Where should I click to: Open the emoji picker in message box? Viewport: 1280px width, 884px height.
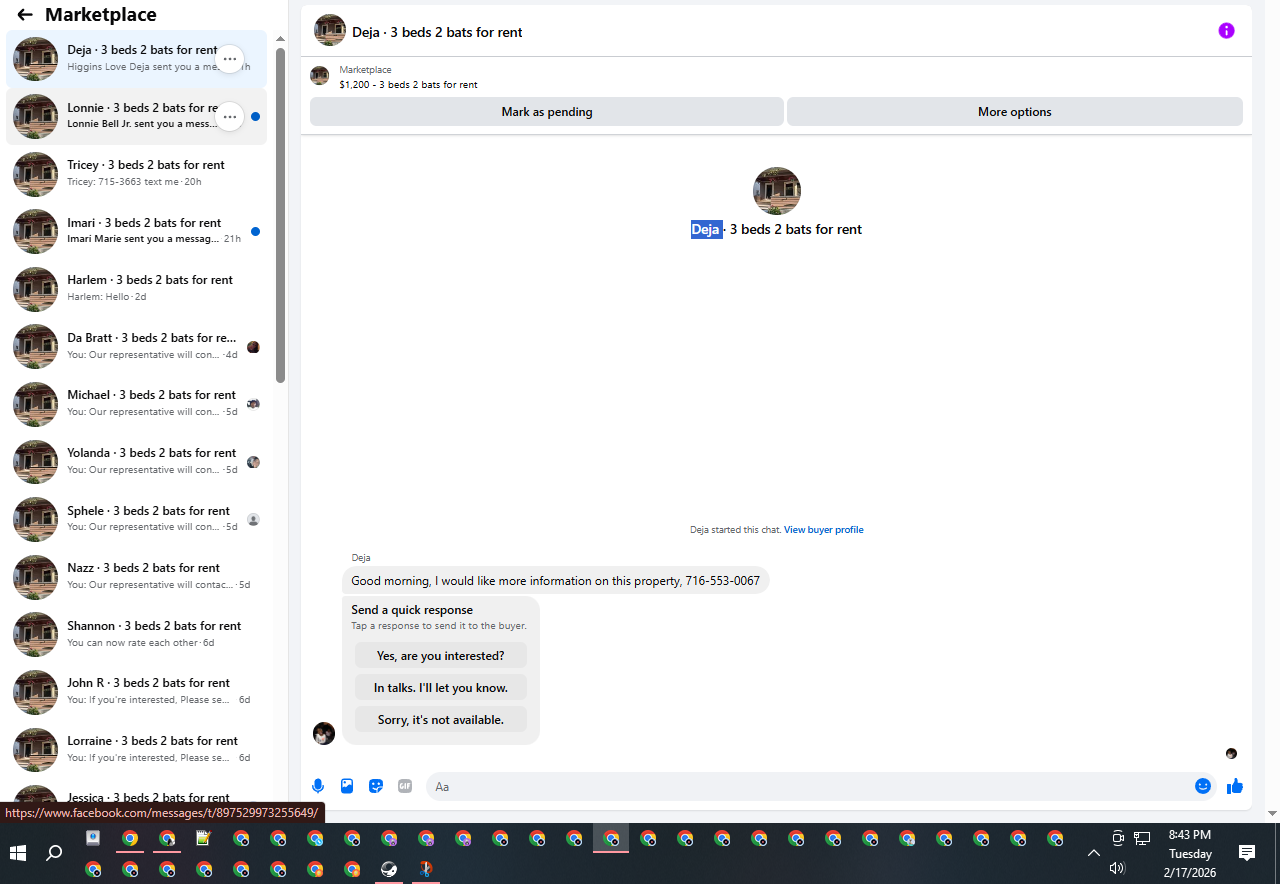tap(1203, 786)
